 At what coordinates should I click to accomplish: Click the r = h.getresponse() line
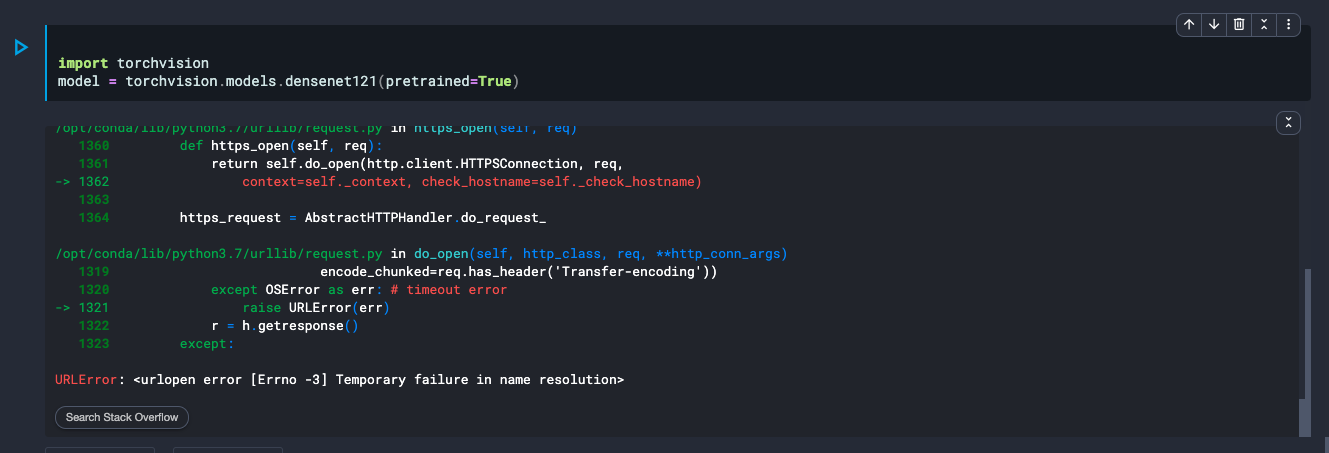click(284, 326)
